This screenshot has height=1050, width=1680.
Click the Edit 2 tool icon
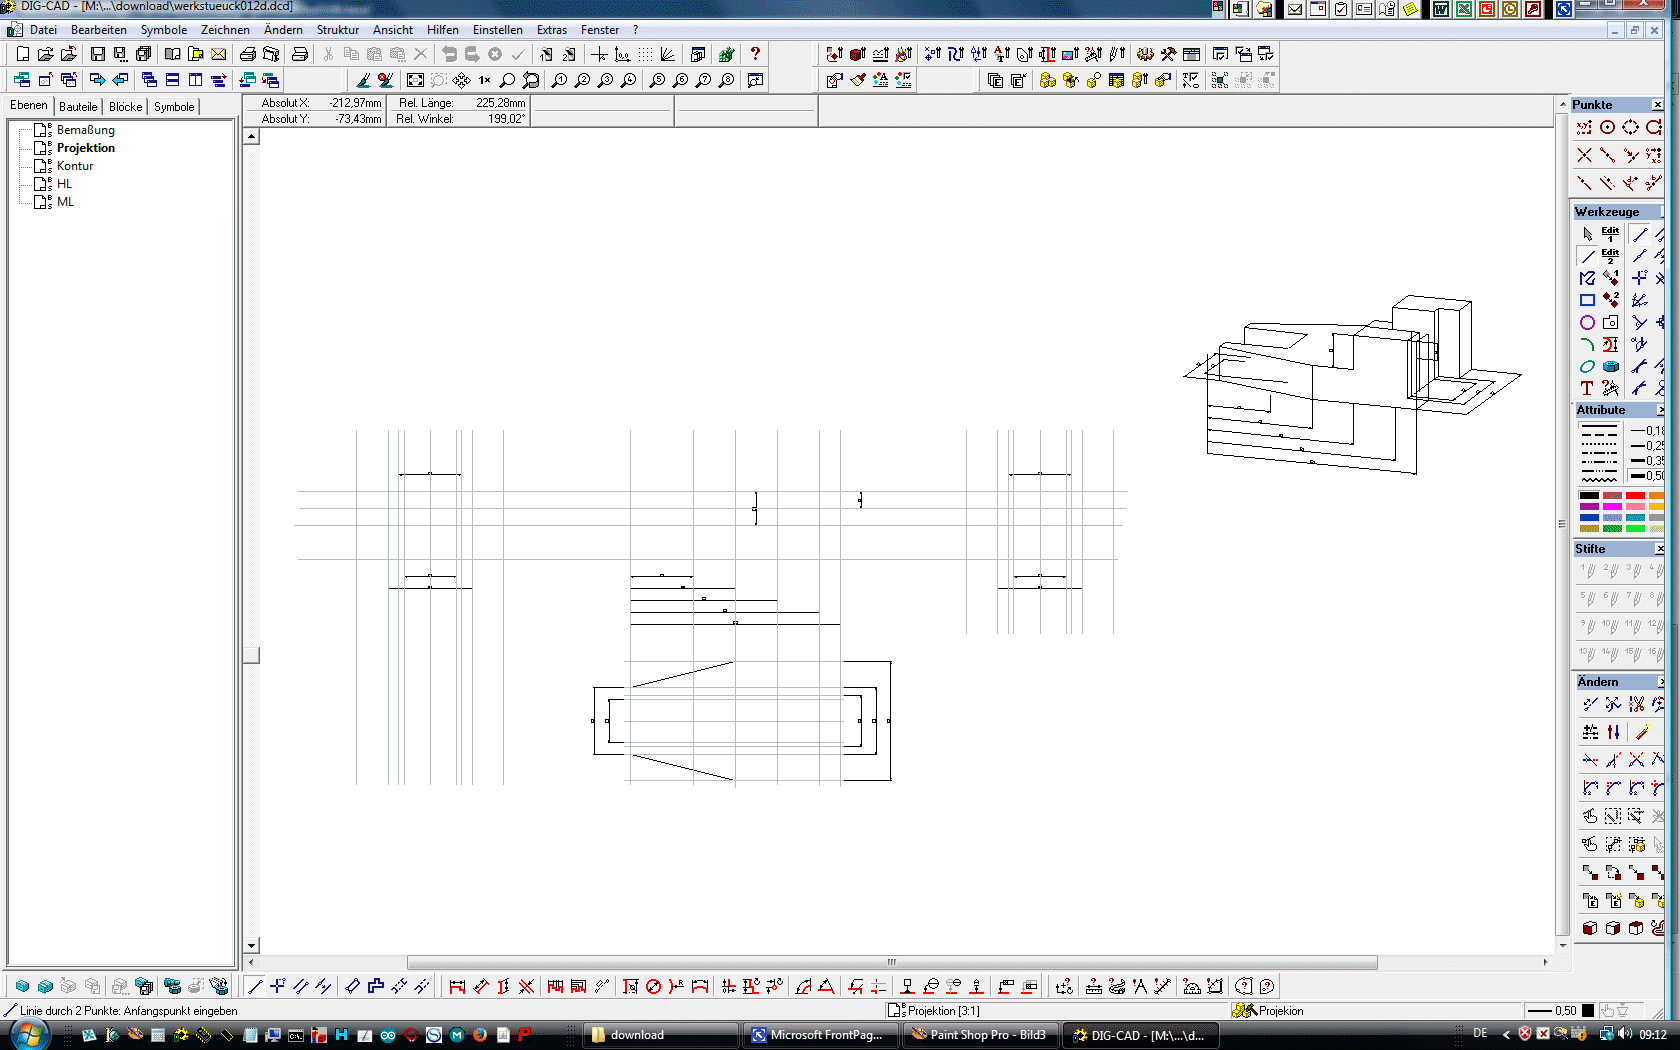tap(1610, 256)
